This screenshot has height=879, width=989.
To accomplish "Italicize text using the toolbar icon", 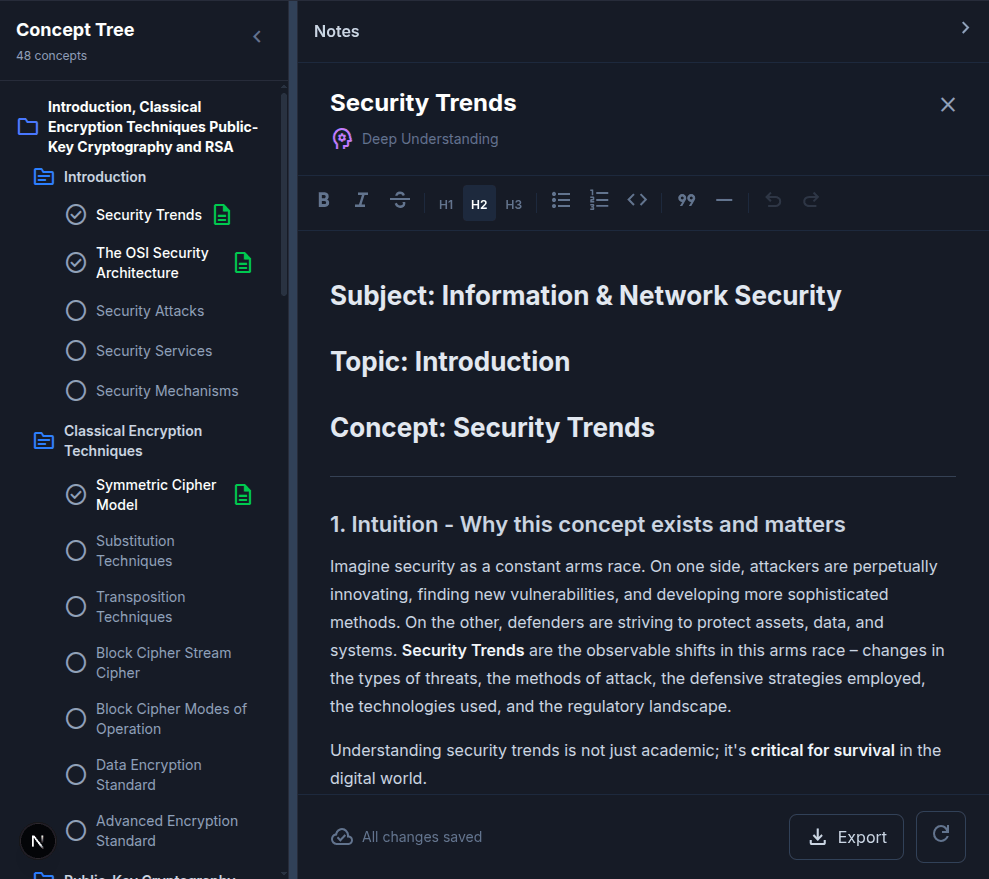I will click(361, 200).
